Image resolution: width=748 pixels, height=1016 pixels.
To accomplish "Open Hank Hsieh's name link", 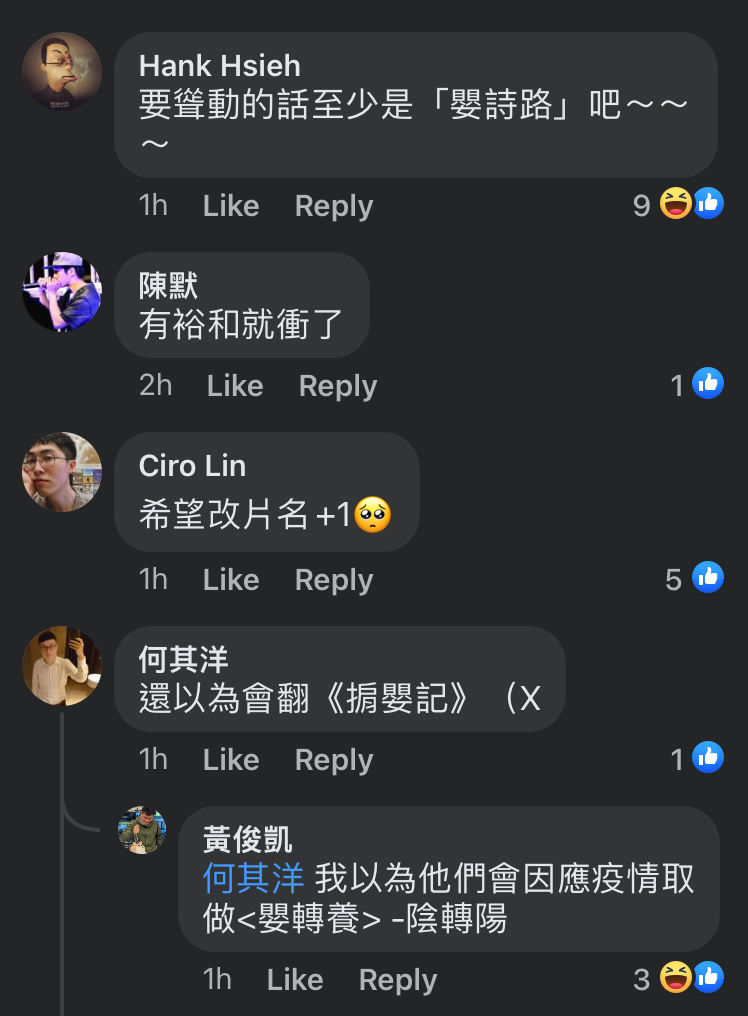I will (220, 66).
